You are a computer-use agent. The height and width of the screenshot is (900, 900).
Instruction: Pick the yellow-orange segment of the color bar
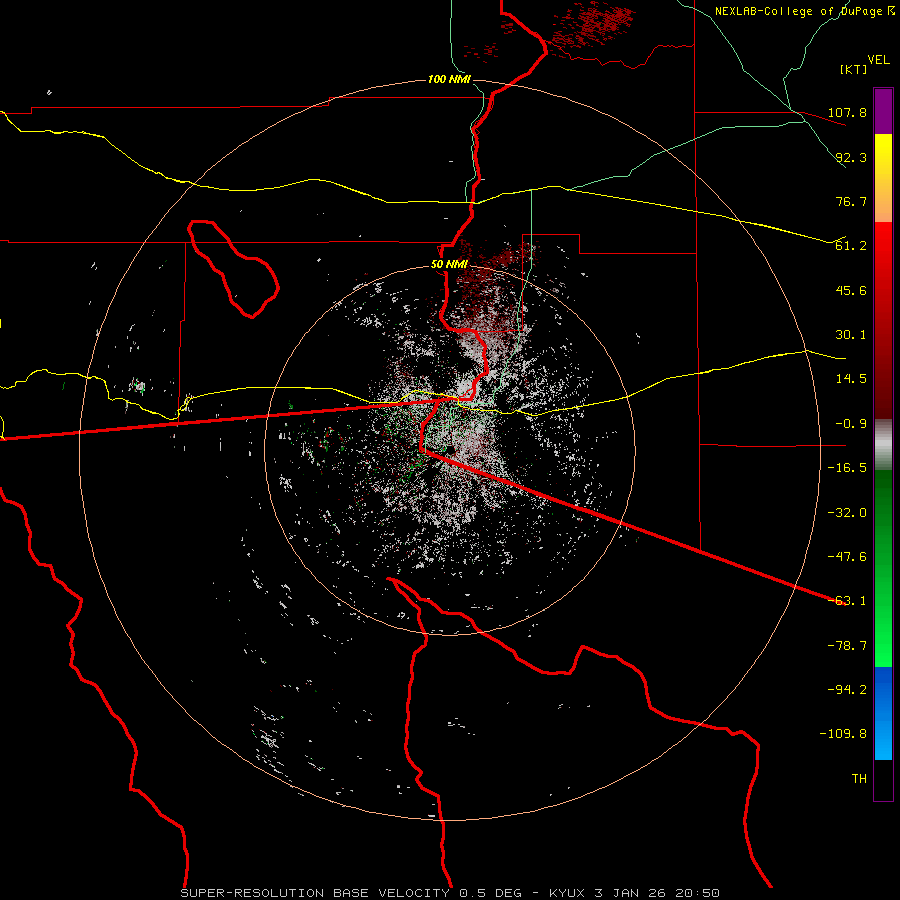[x=883, y=178]
